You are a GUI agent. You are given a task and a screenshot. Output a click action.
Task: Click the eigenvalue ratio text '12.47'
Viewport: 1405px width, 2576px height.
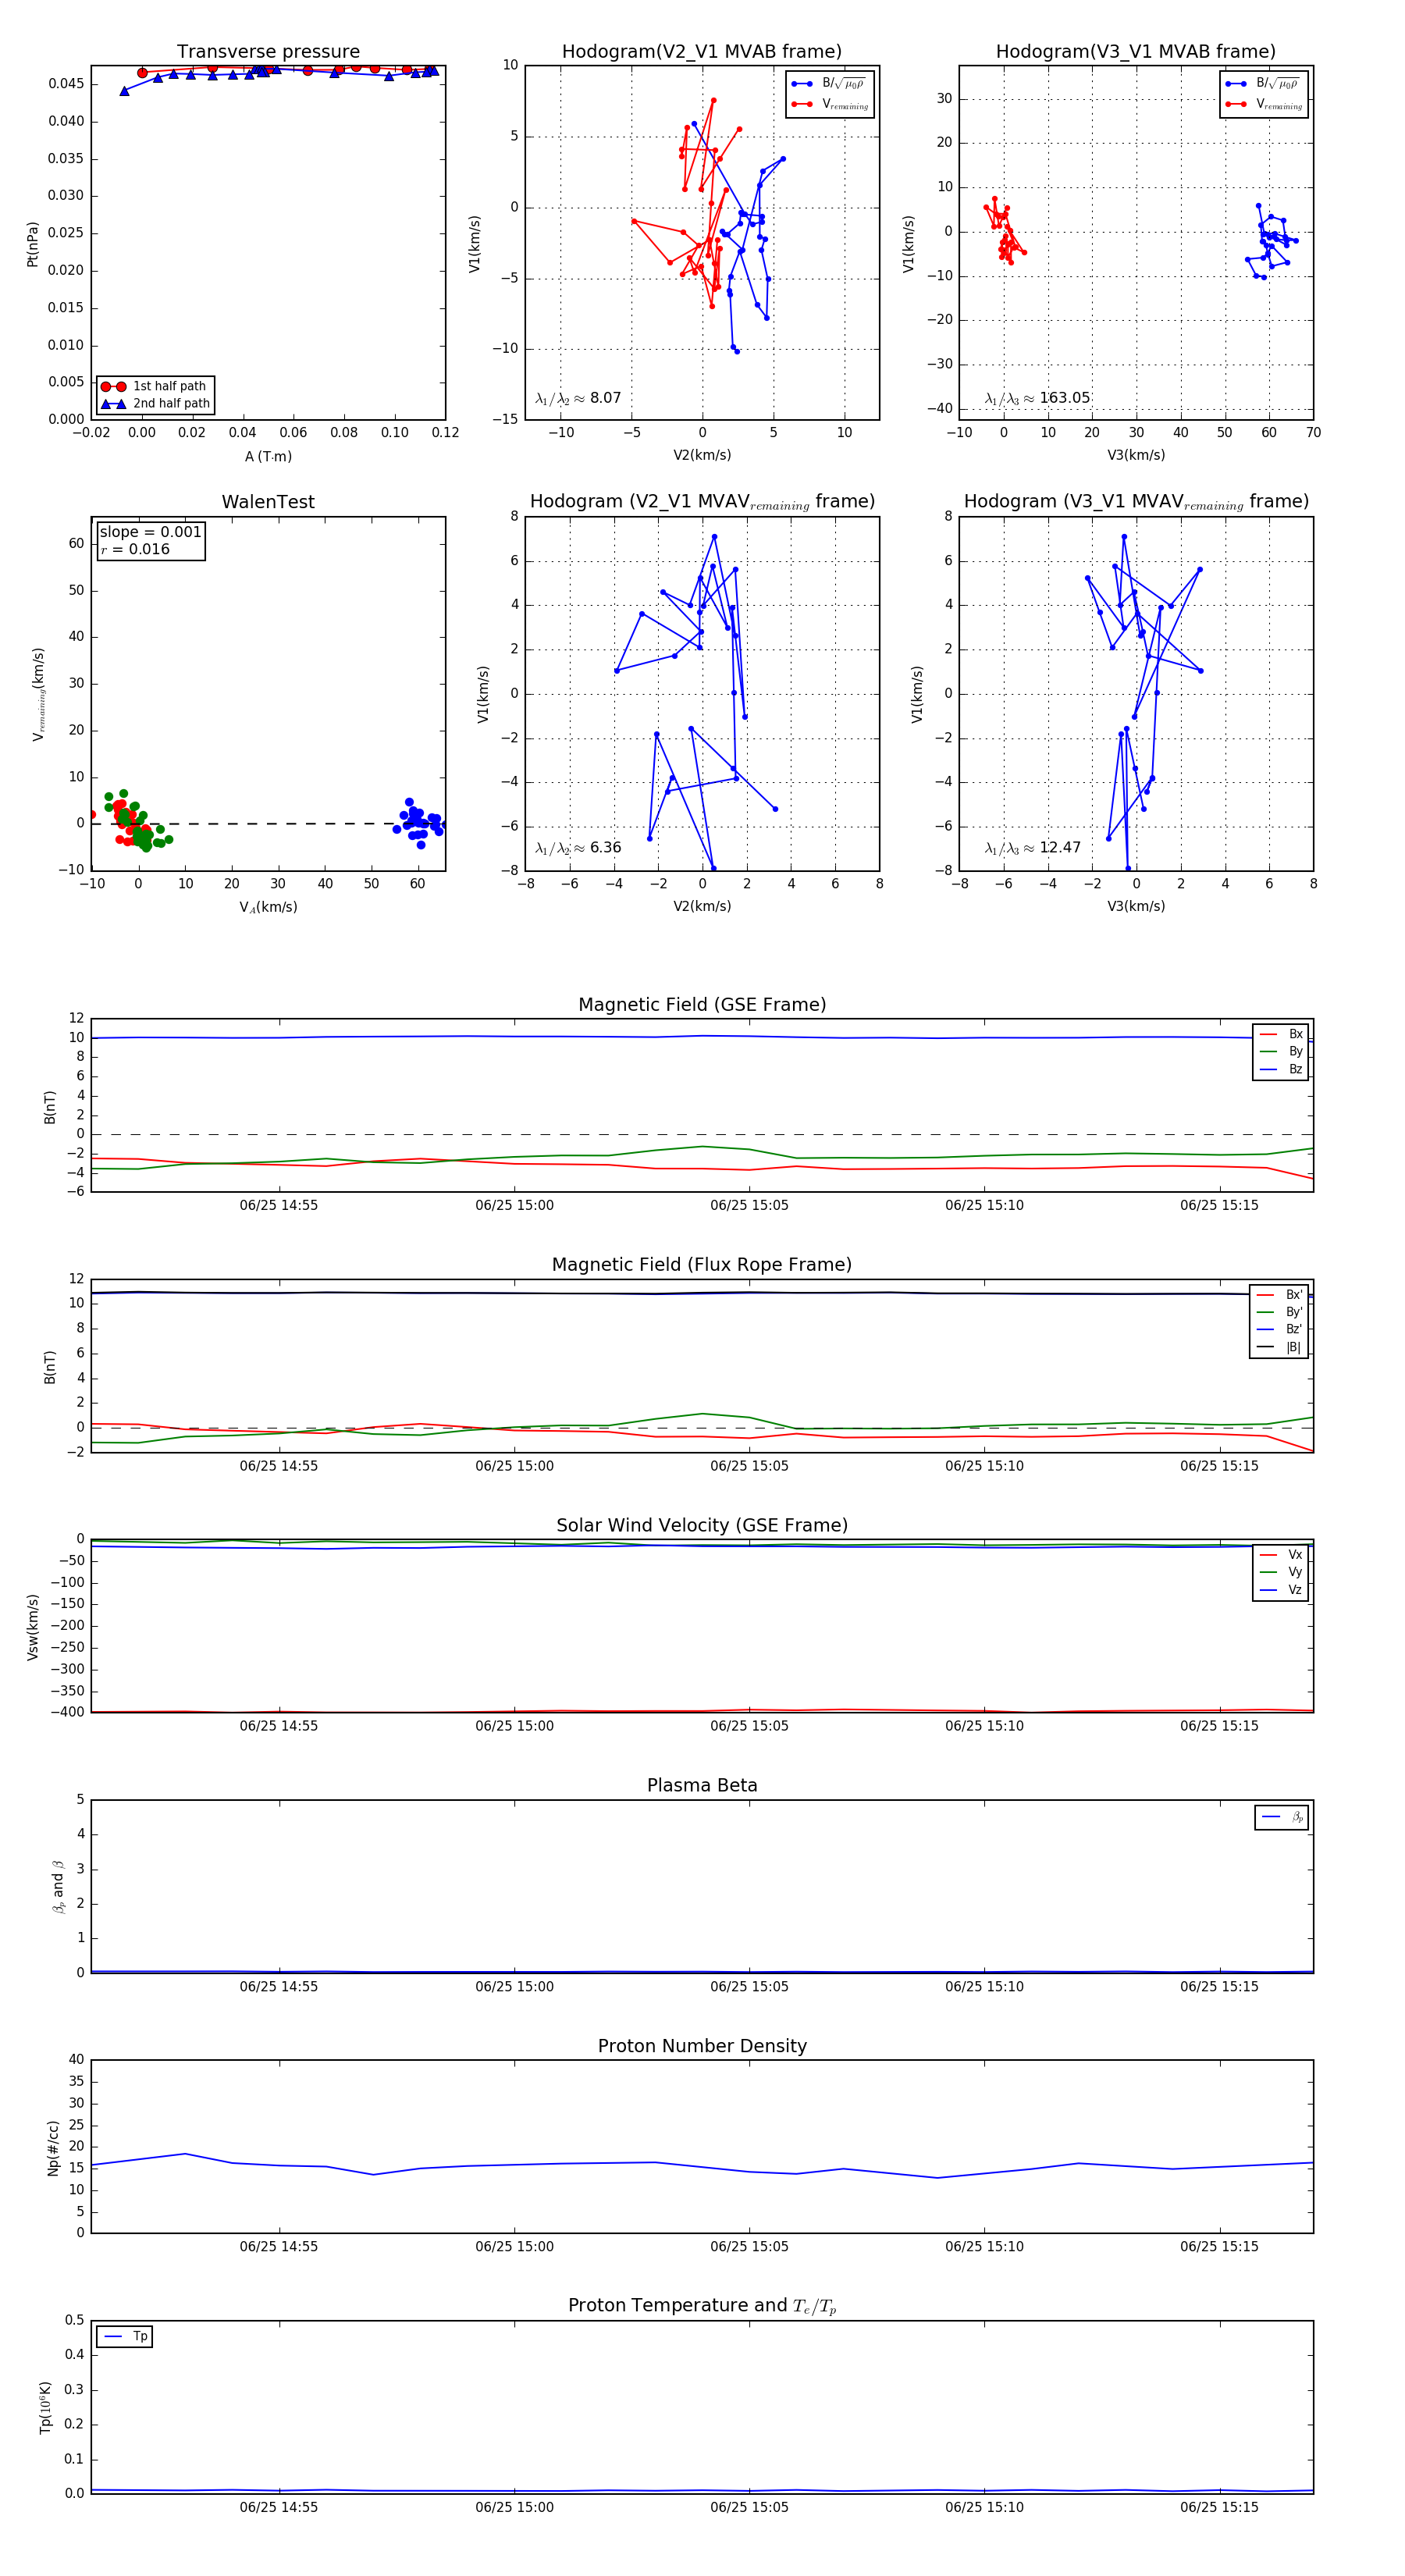(x=1060, y=848)
